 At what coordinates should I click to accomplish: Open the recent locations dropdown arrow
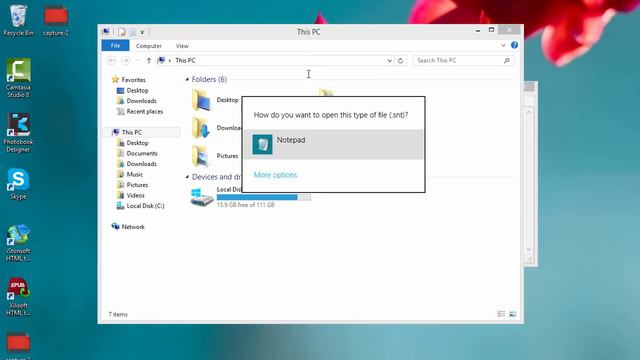tap(138, 60)
